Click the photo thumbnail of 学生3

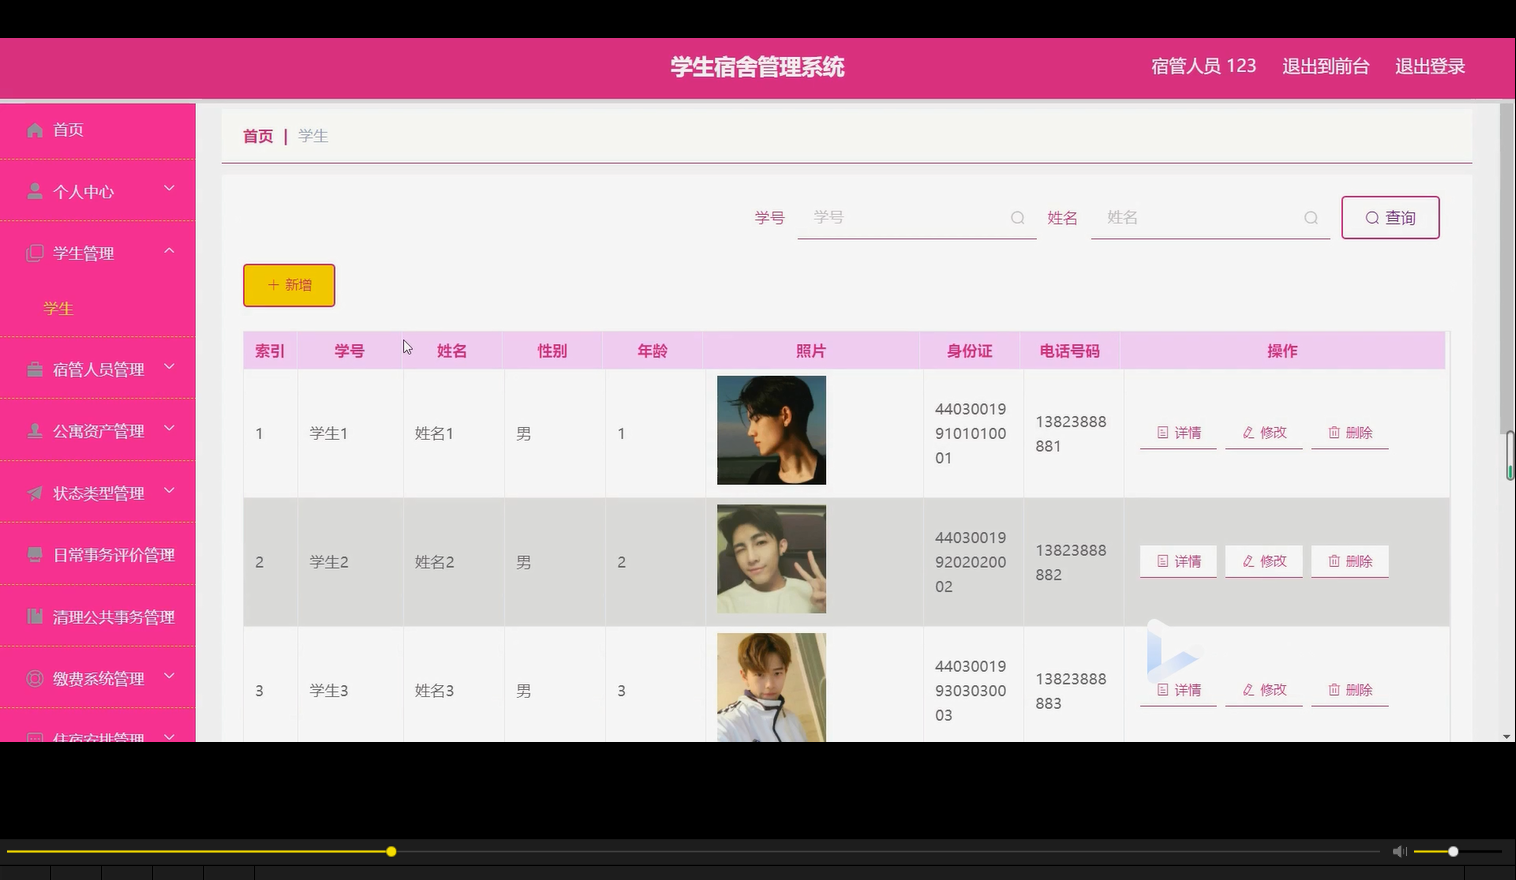point(771,687)
